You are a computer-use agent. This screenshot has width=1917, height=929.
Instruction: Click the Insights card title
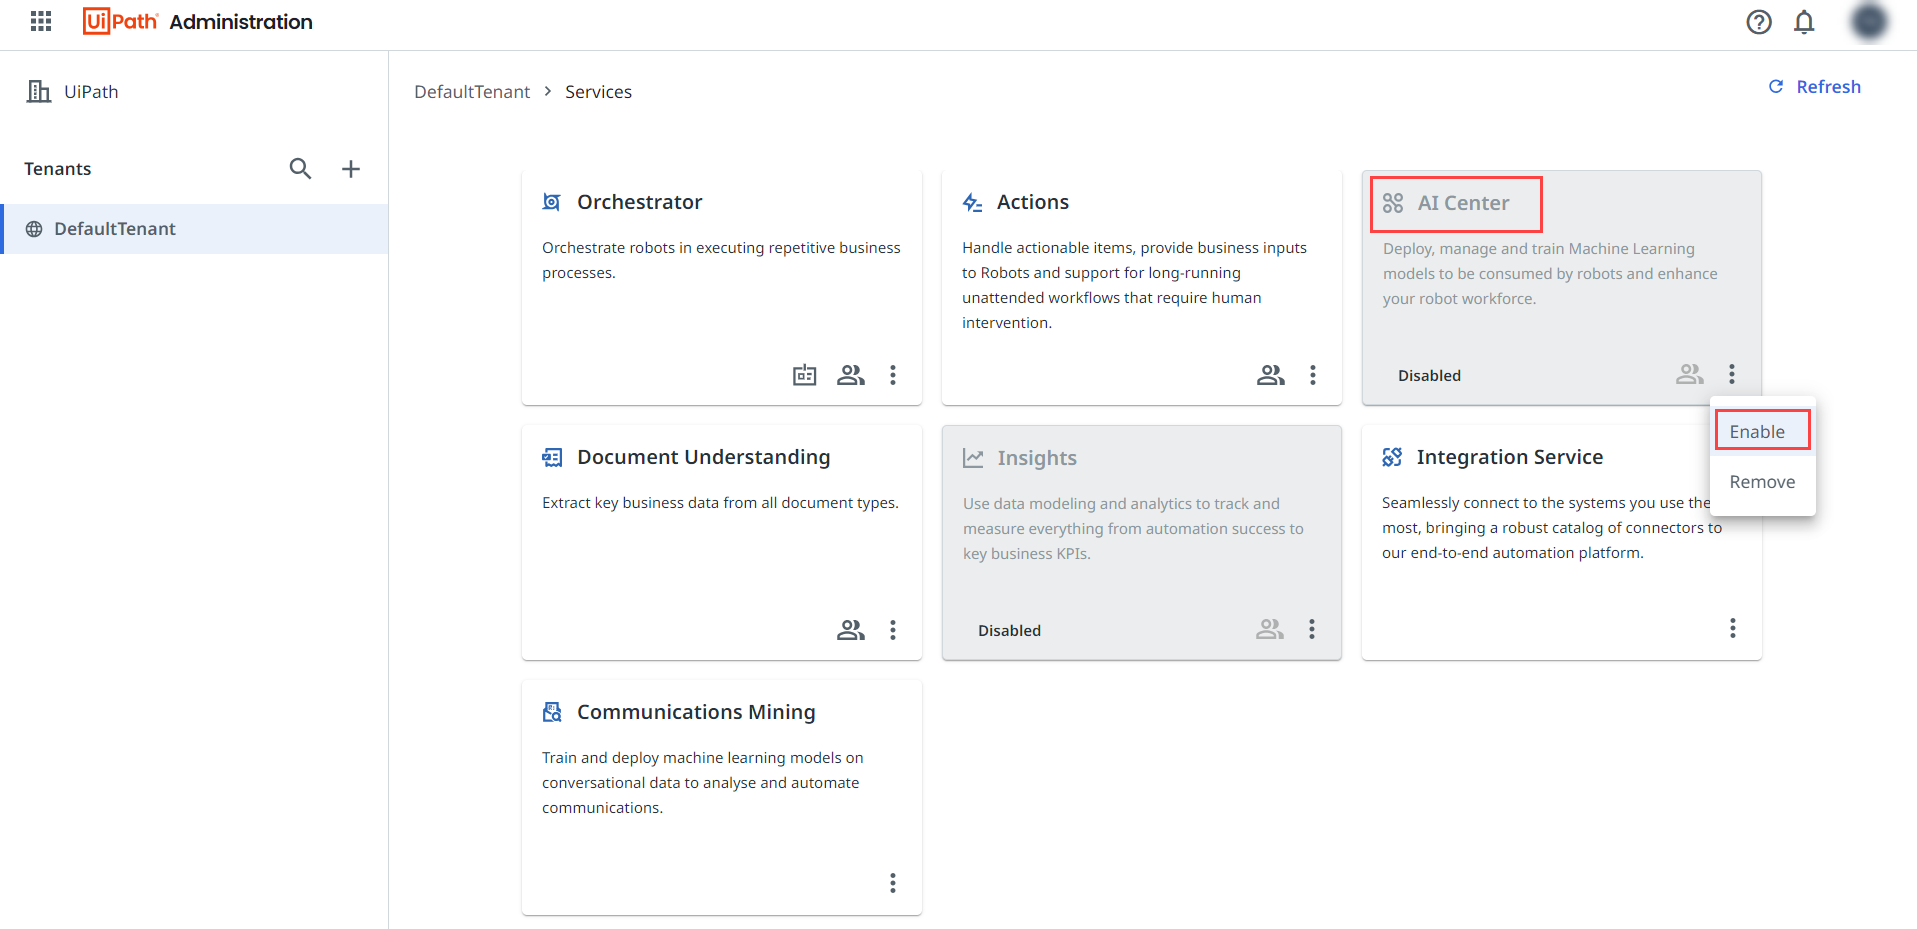1037,458
